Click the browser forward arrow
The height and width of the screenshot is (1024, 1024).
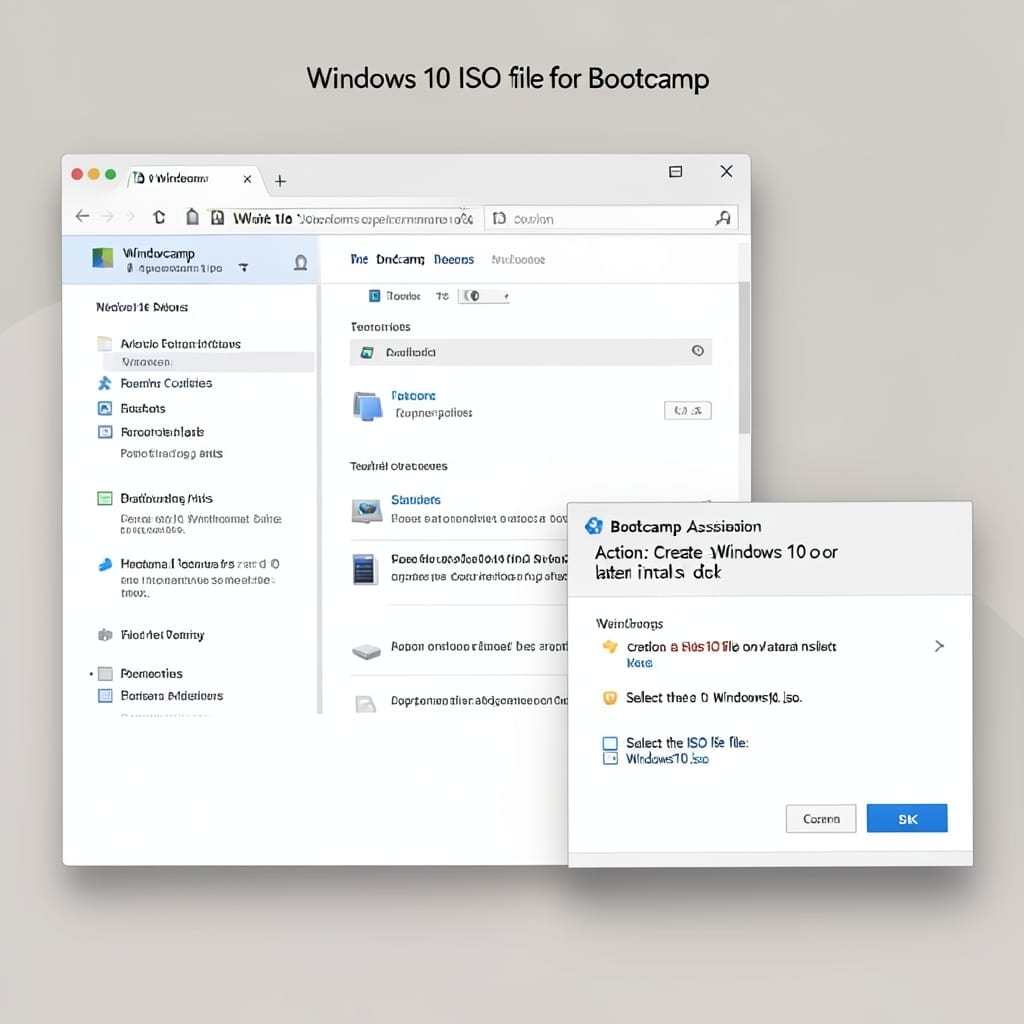click(108, 216)
